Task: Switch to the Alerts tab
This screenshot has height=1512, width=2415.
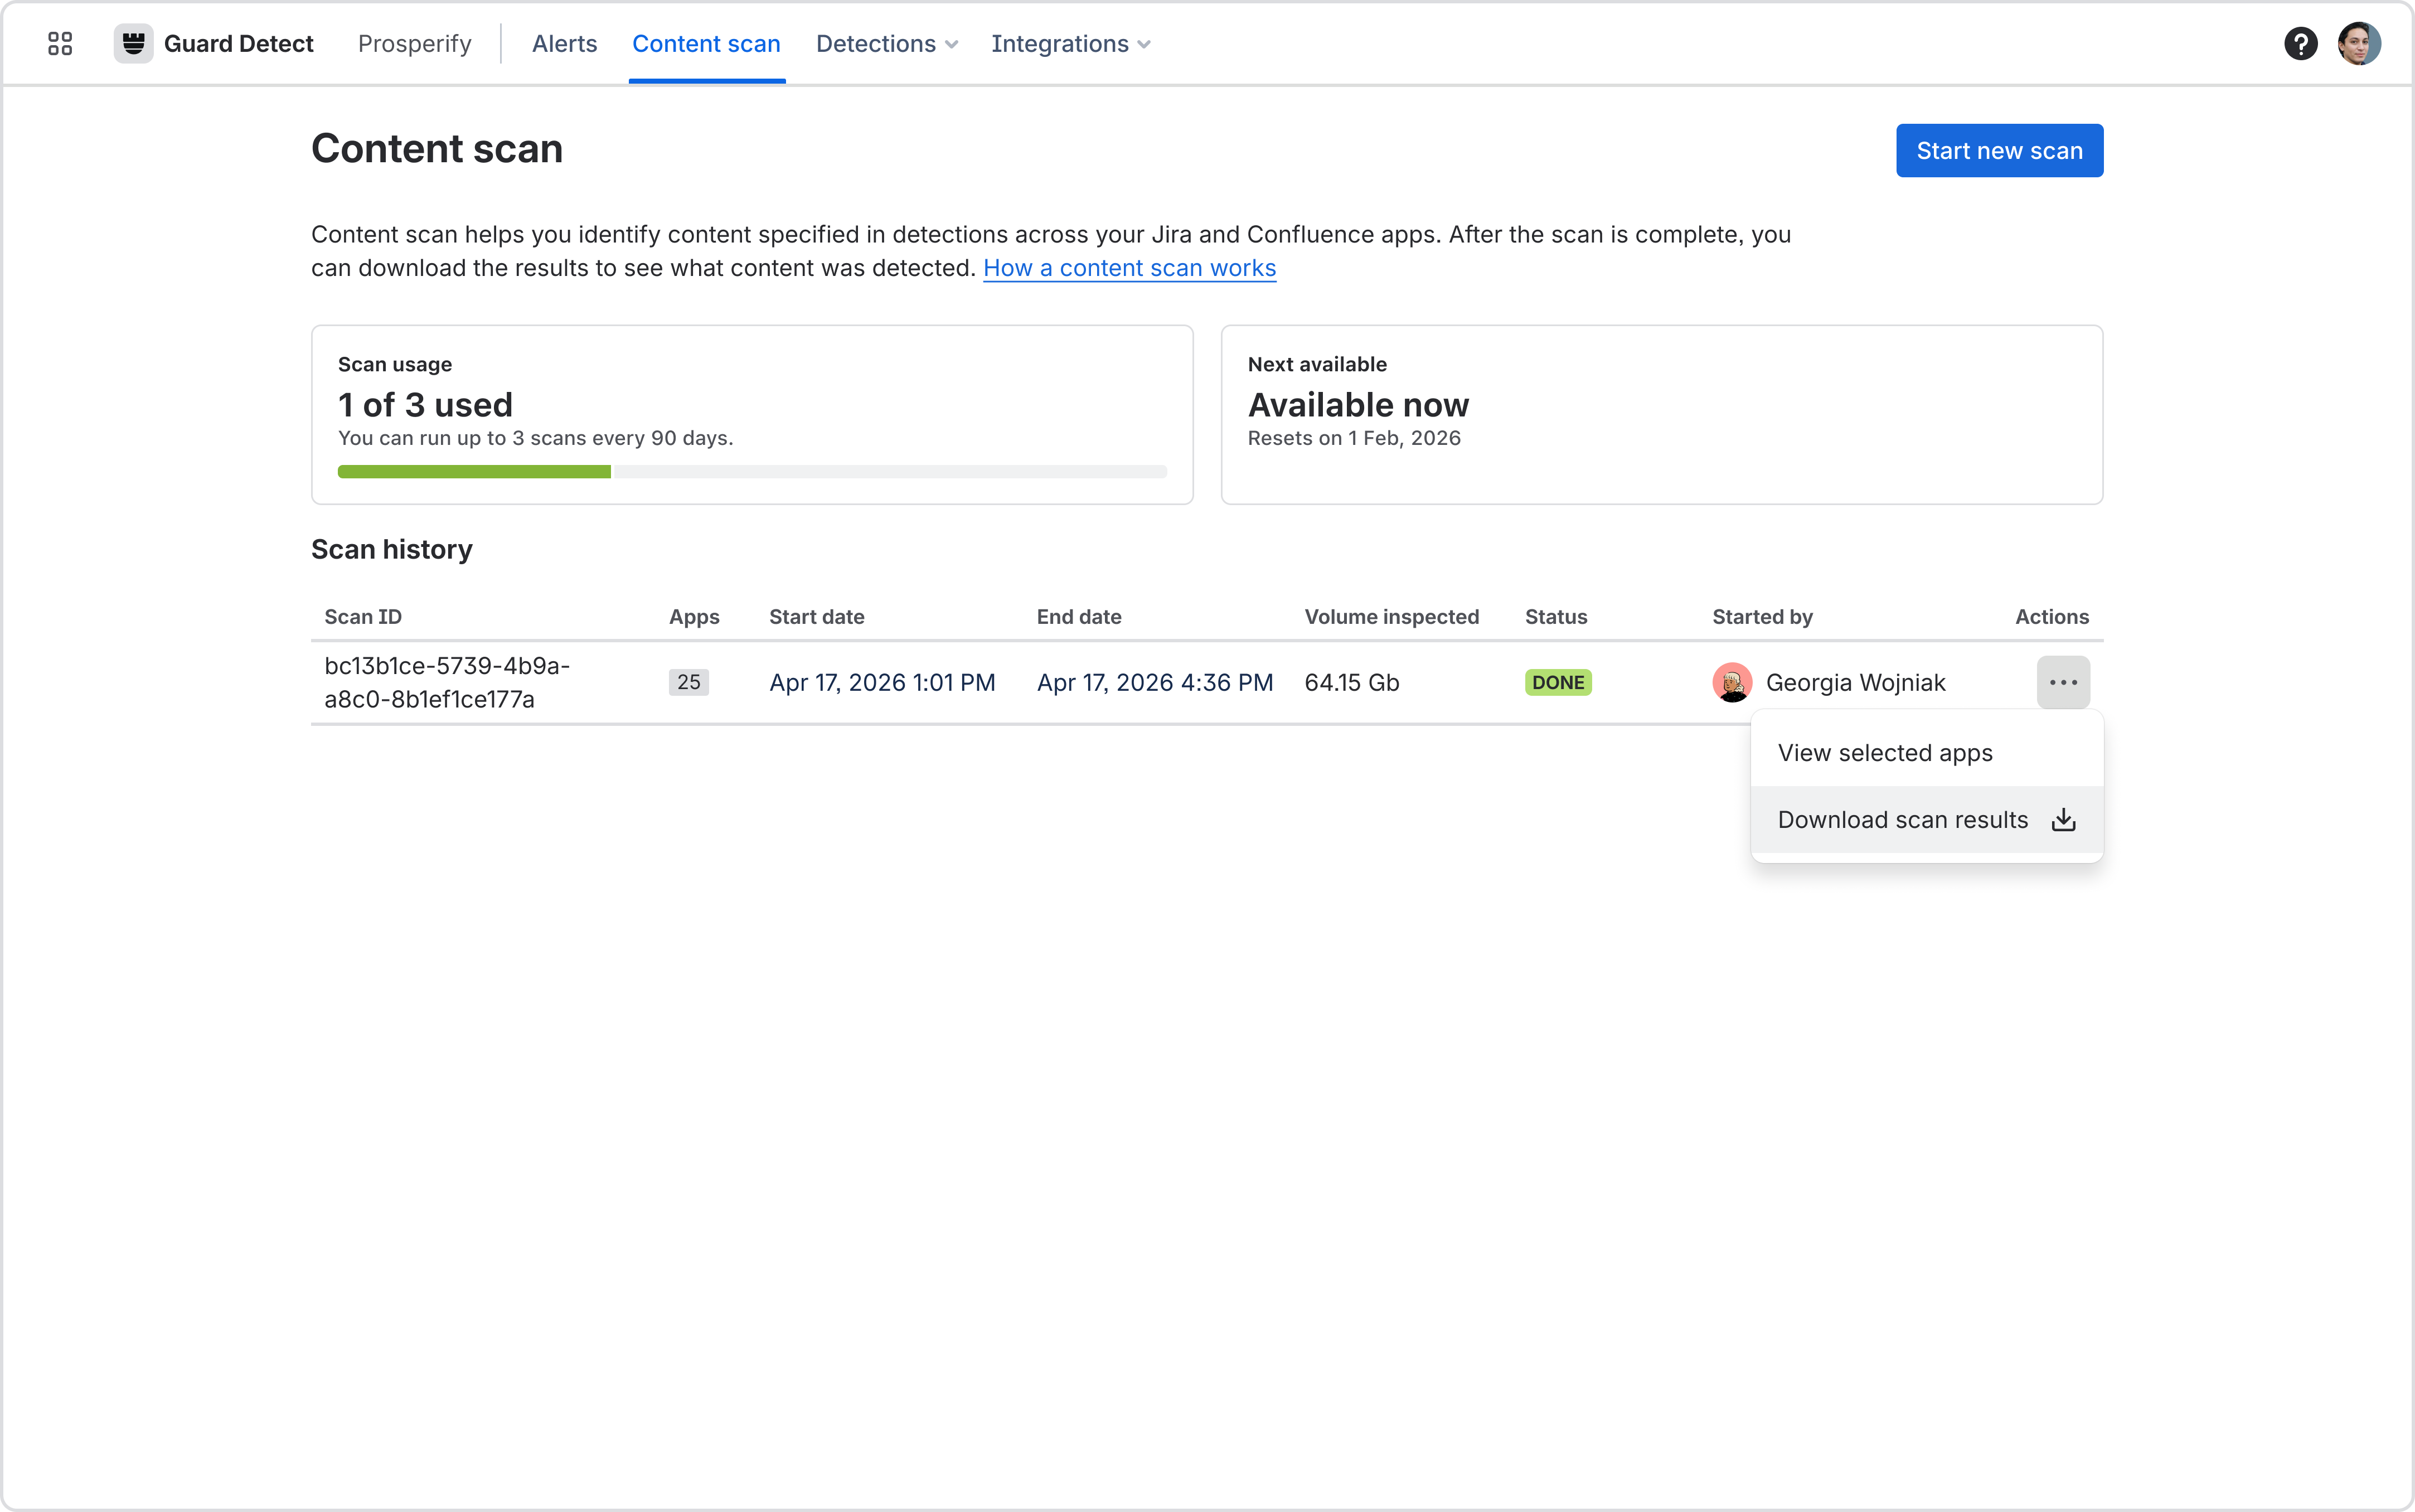Action: [x=564, y=44]
